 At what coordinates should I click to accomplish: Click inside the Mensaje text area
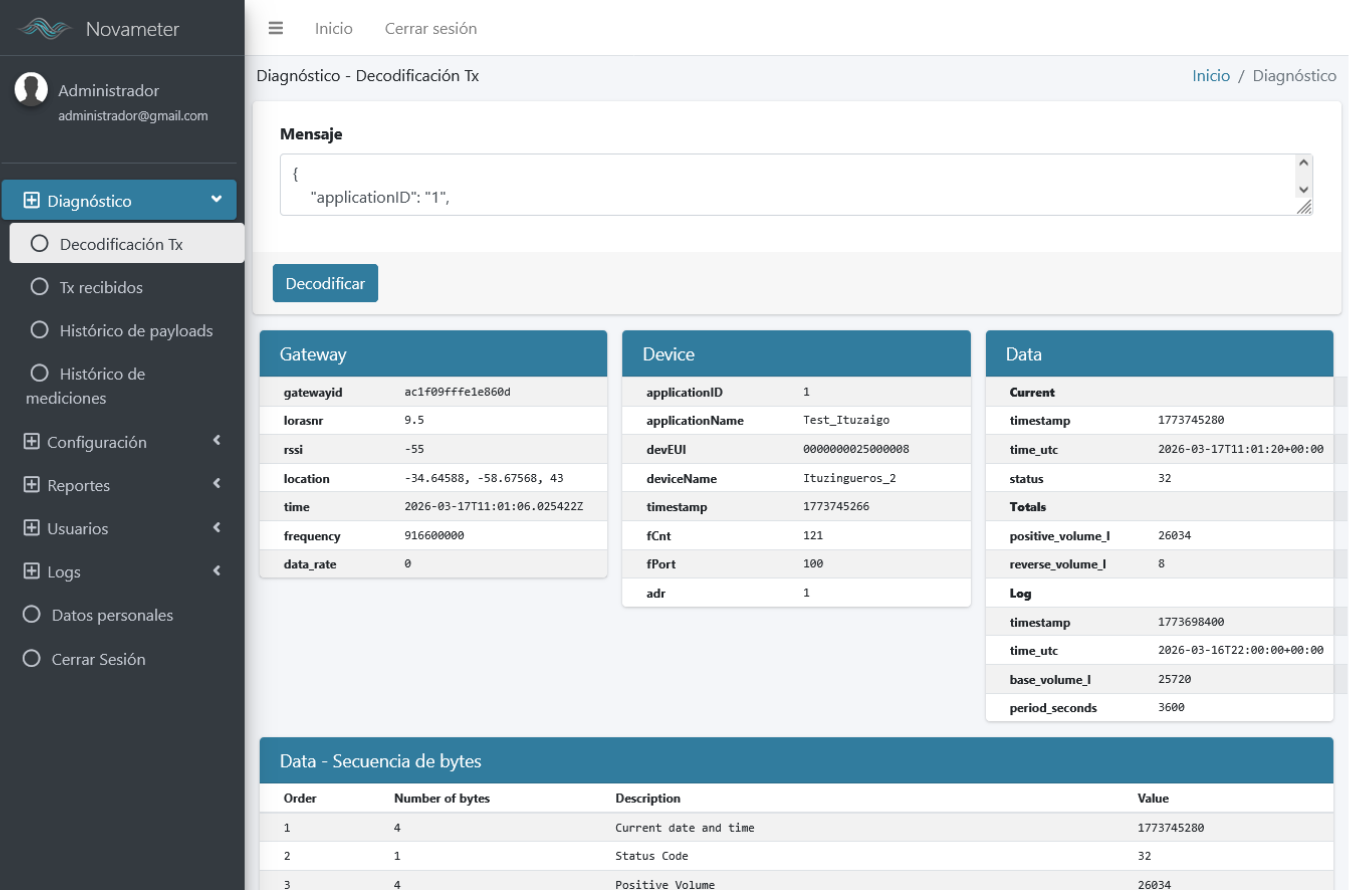click(780, 185)
